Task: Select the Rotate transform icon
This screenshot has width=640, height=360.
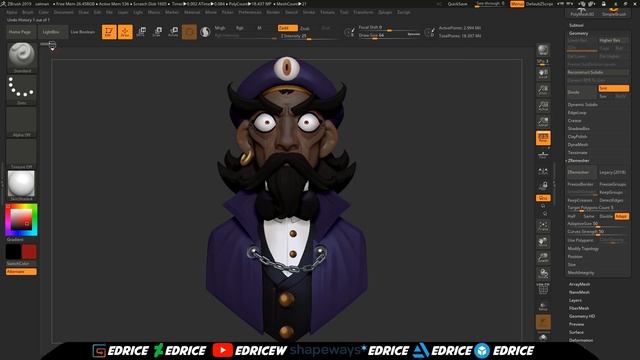Action: (173, 32)
